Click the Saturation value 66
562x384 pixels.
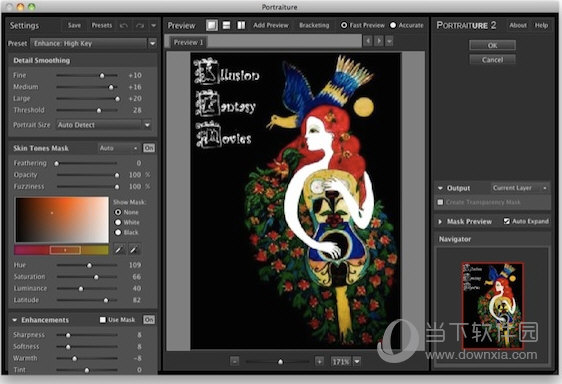click(x=137, y=277)
